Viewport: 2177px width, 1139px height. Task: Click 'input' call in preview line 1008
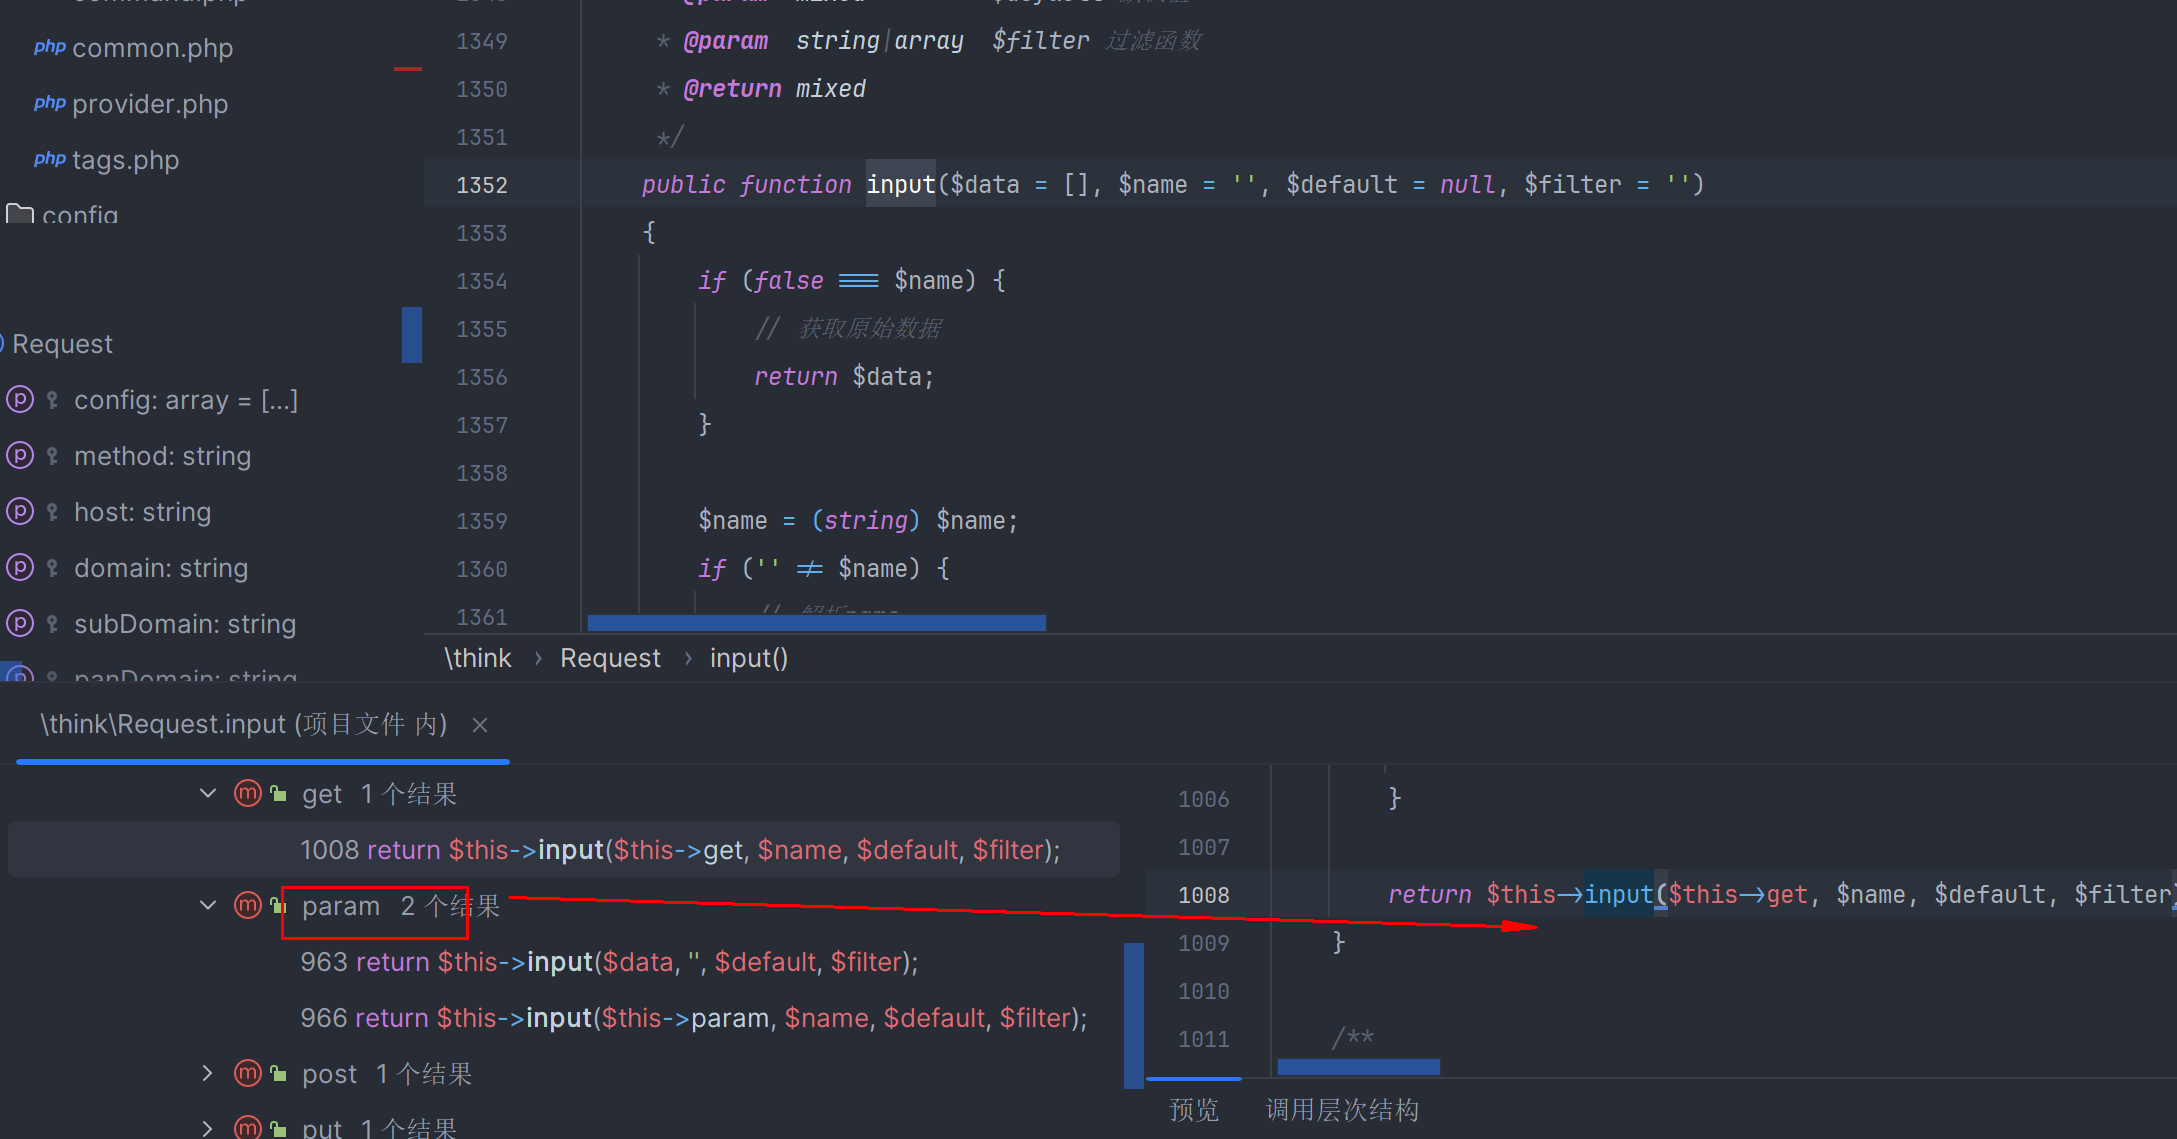[1619, 895]
